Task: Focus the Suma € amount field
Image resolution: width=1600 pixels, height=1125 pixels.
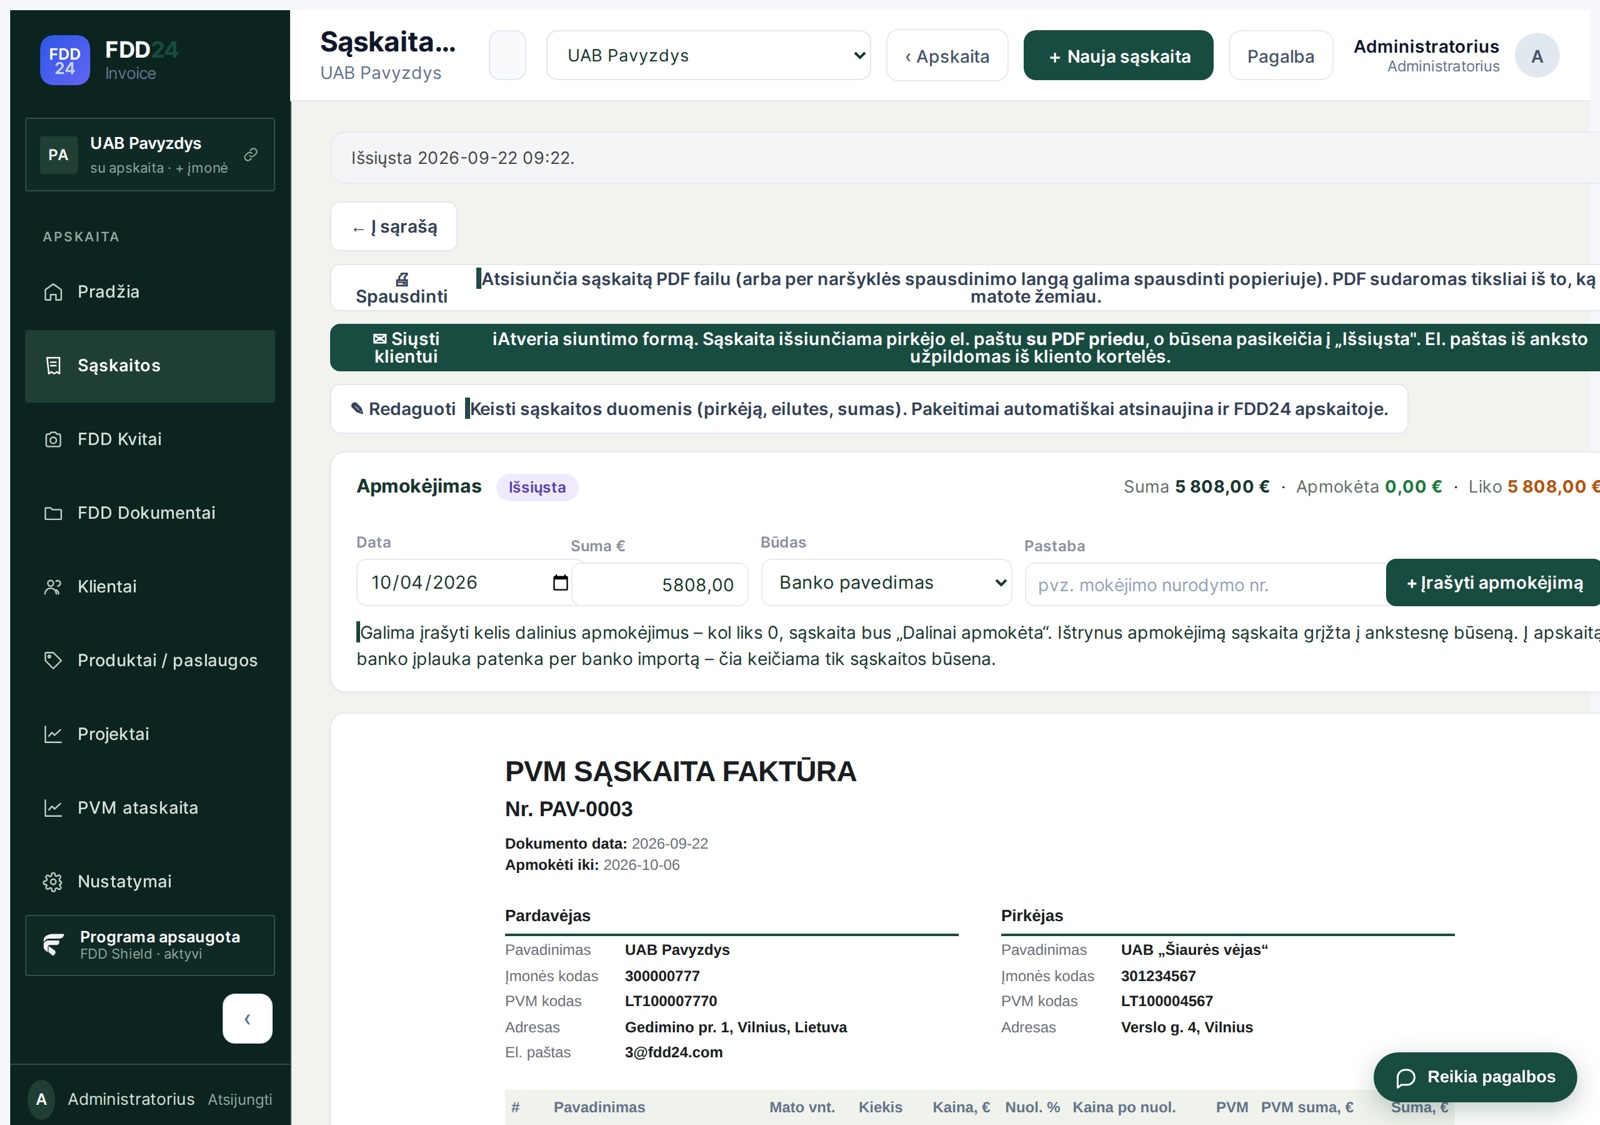Action: point(660,585)
